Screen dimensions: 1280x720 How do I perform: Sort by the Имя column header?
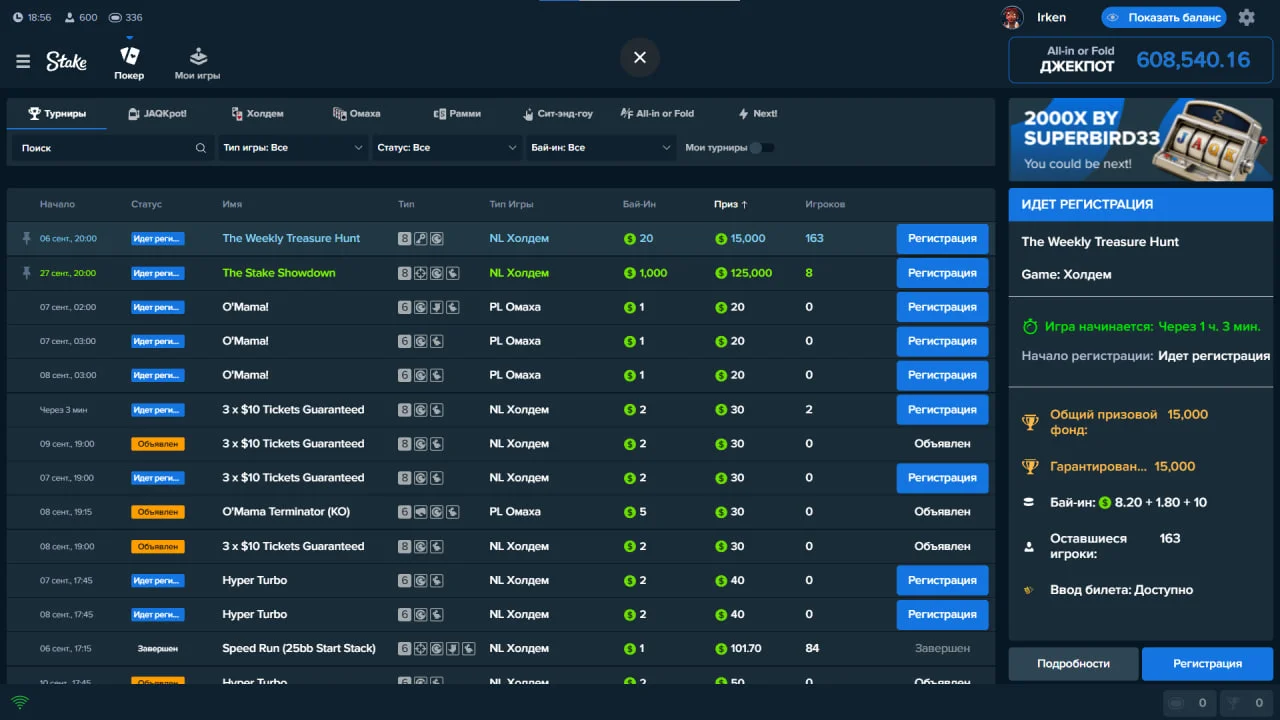(x=232, y=204)
